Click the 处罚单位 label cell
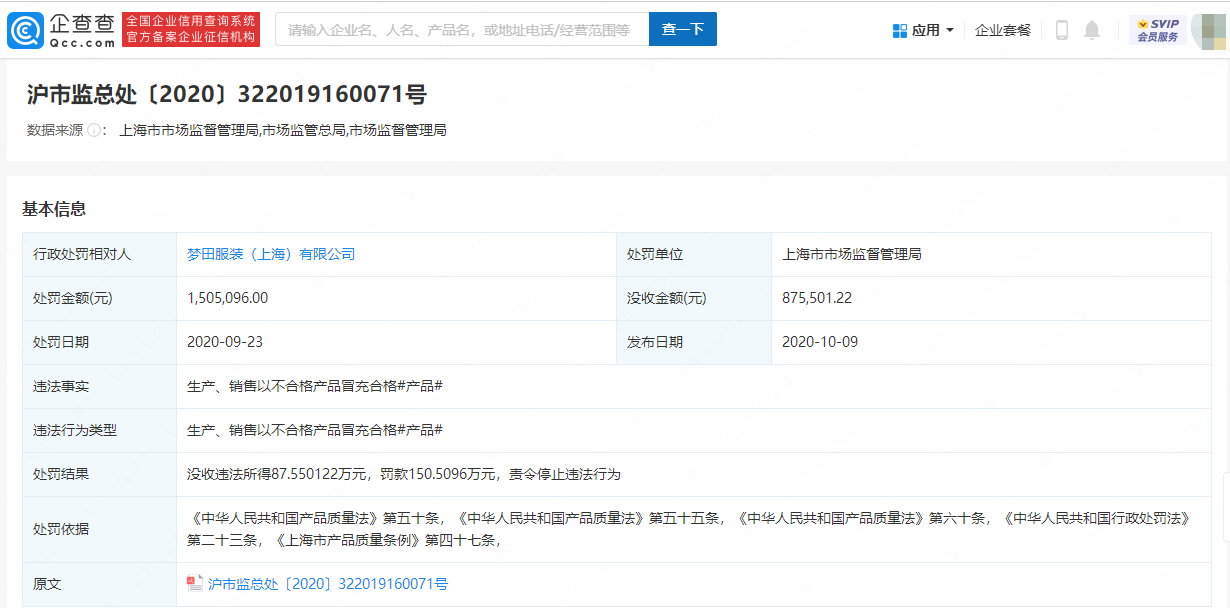 [x=694, y=254]
